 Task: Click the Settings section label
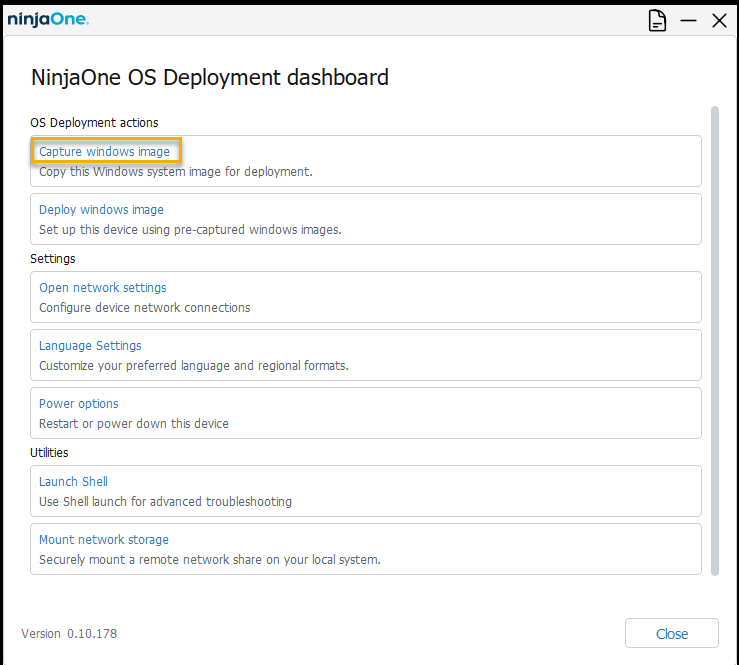(53, 259)
